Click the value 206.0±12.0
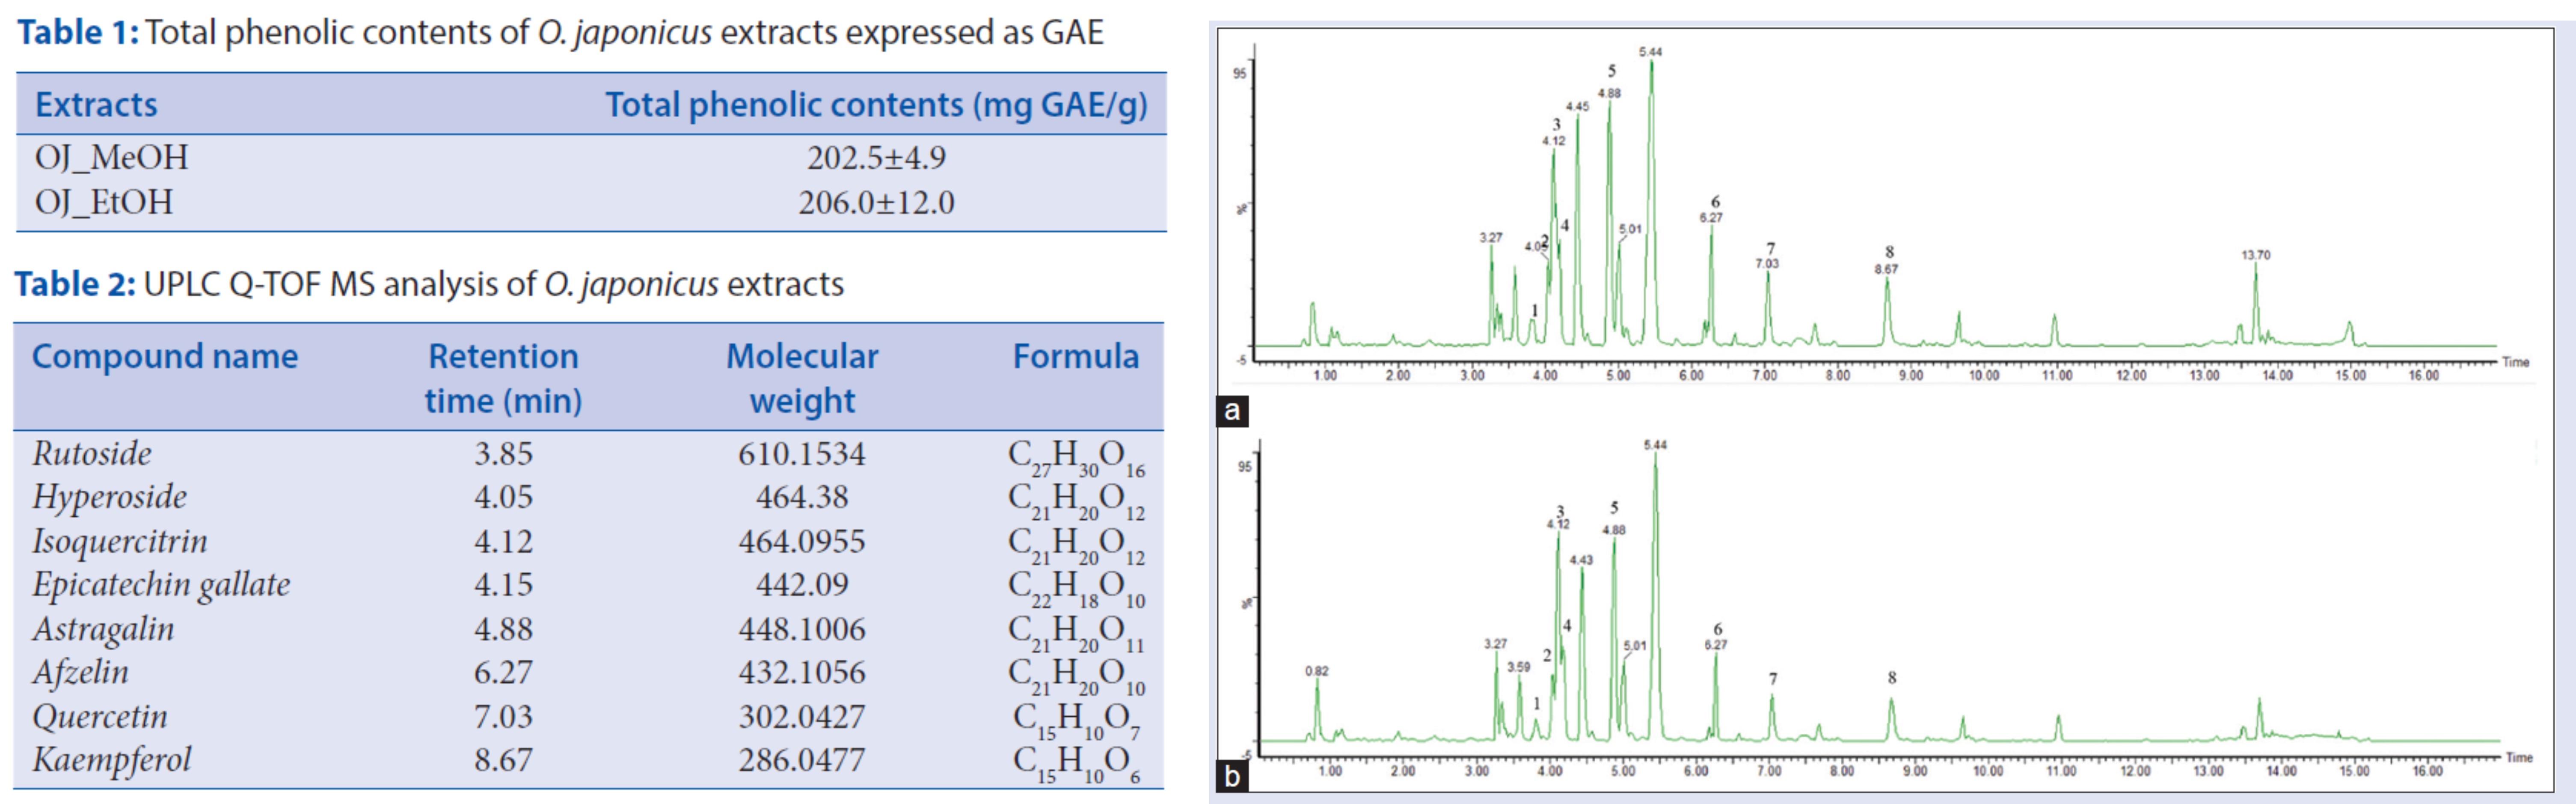 click(x=876, y=203)
